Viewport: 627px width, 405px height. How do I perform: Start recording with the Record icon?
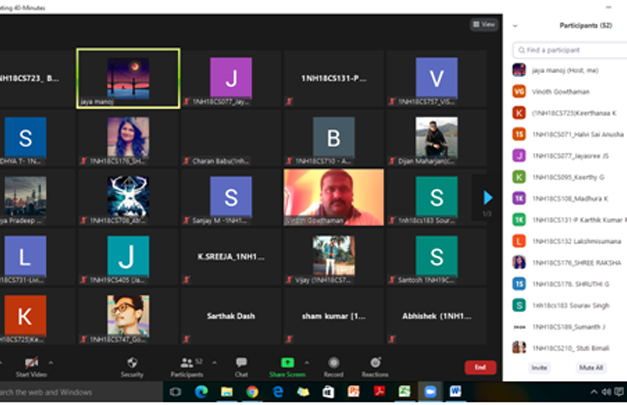(334, 362)
